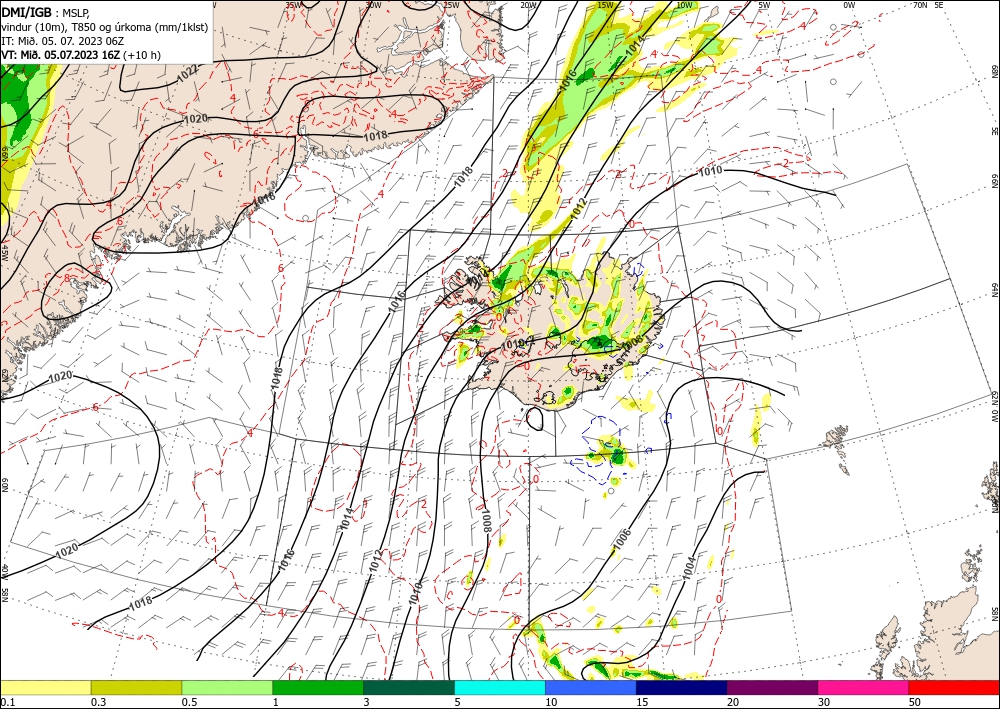Click the '1022' isobar label over Greenland
The image size is (1000, 709).
pyautogui.click(x=187, y=75)
